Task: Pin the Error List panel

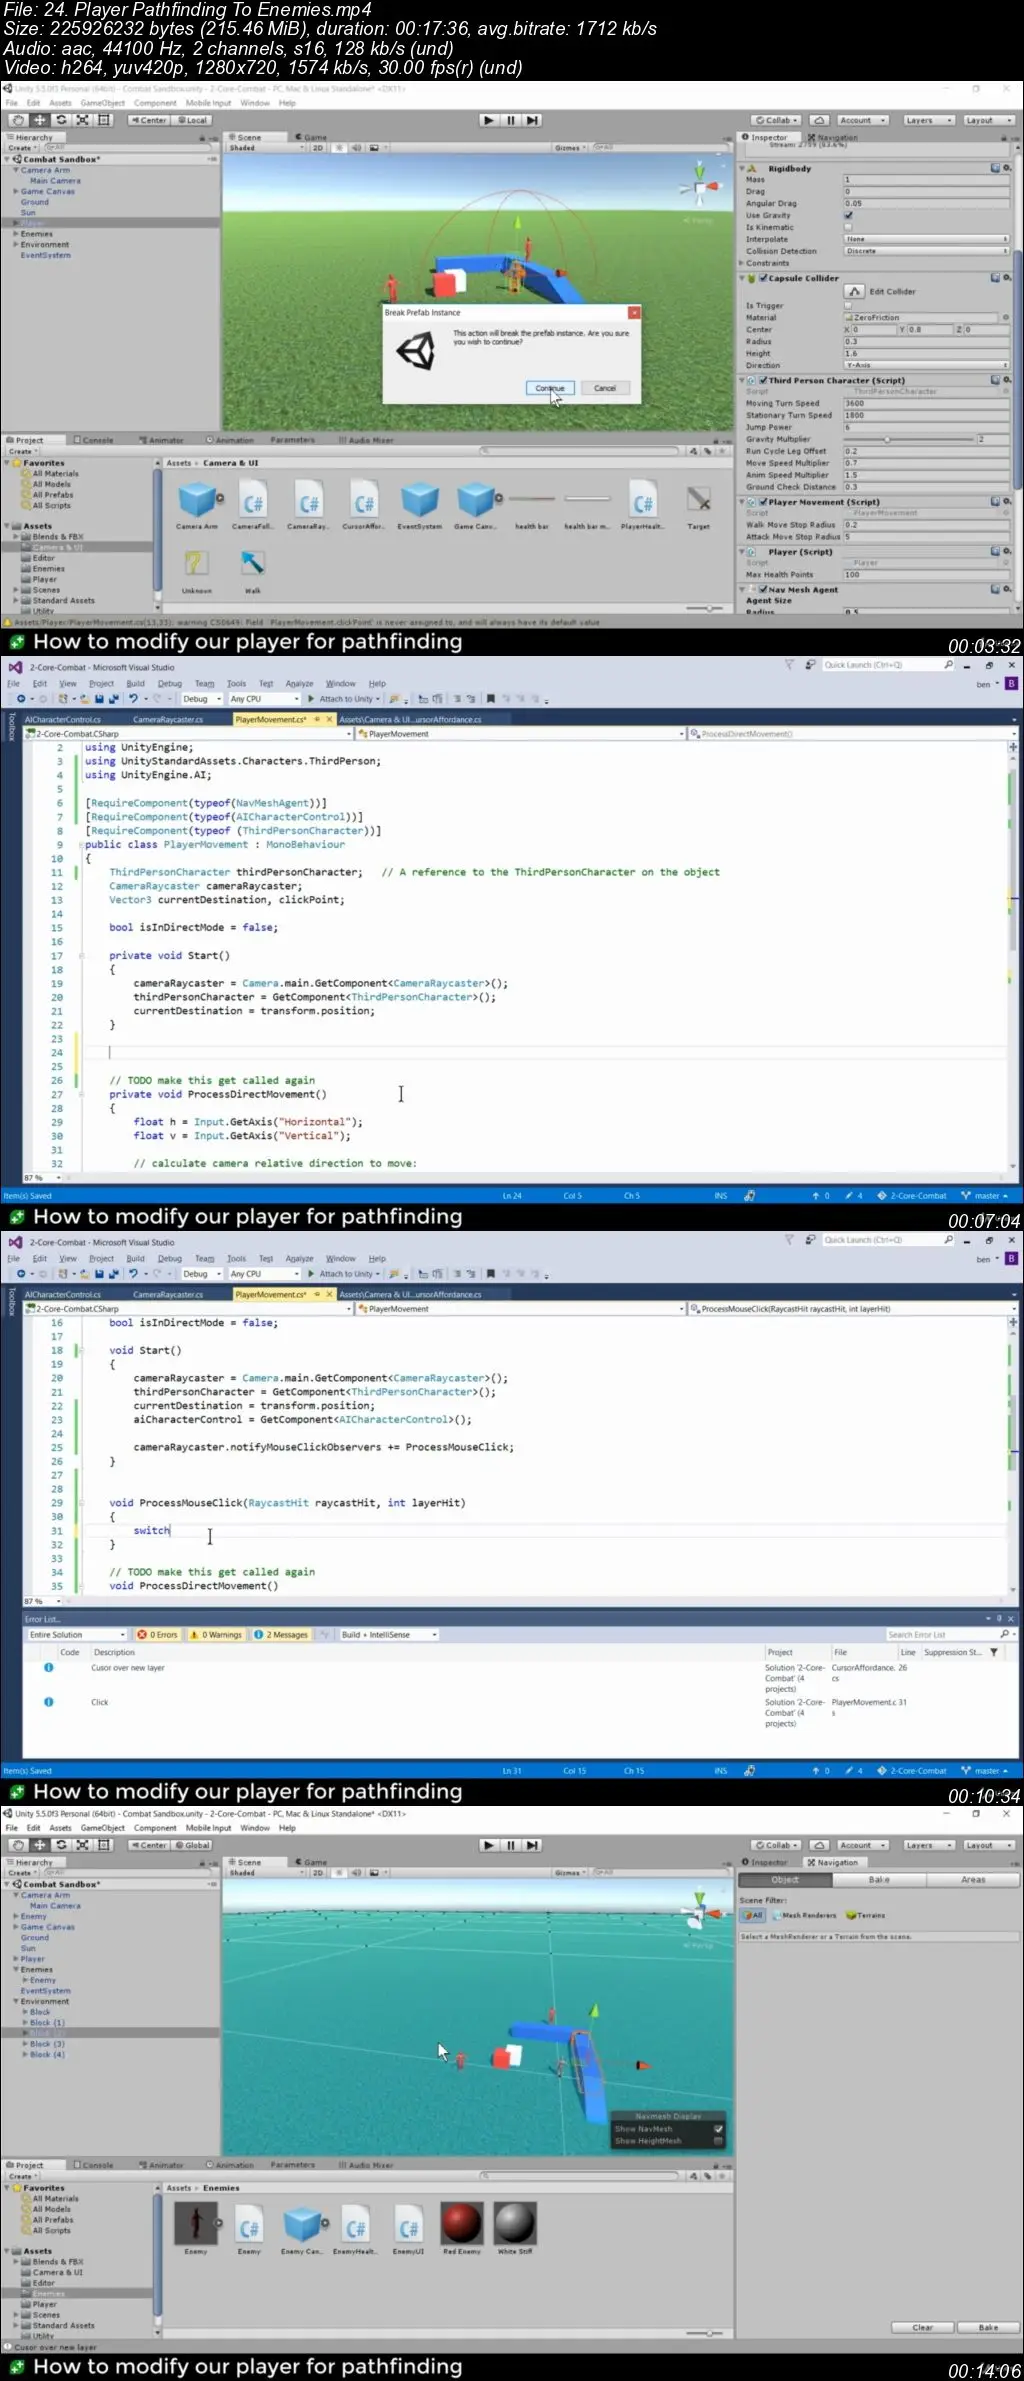Action: click(999, 1619)
